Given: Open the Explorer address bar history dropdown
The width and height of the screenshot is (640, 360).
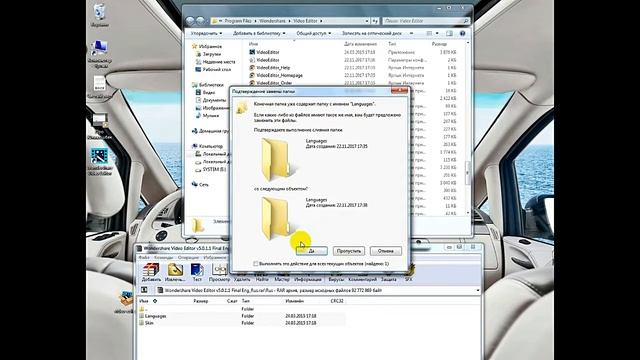Looking at the screenshot, I should pos(367,20).
